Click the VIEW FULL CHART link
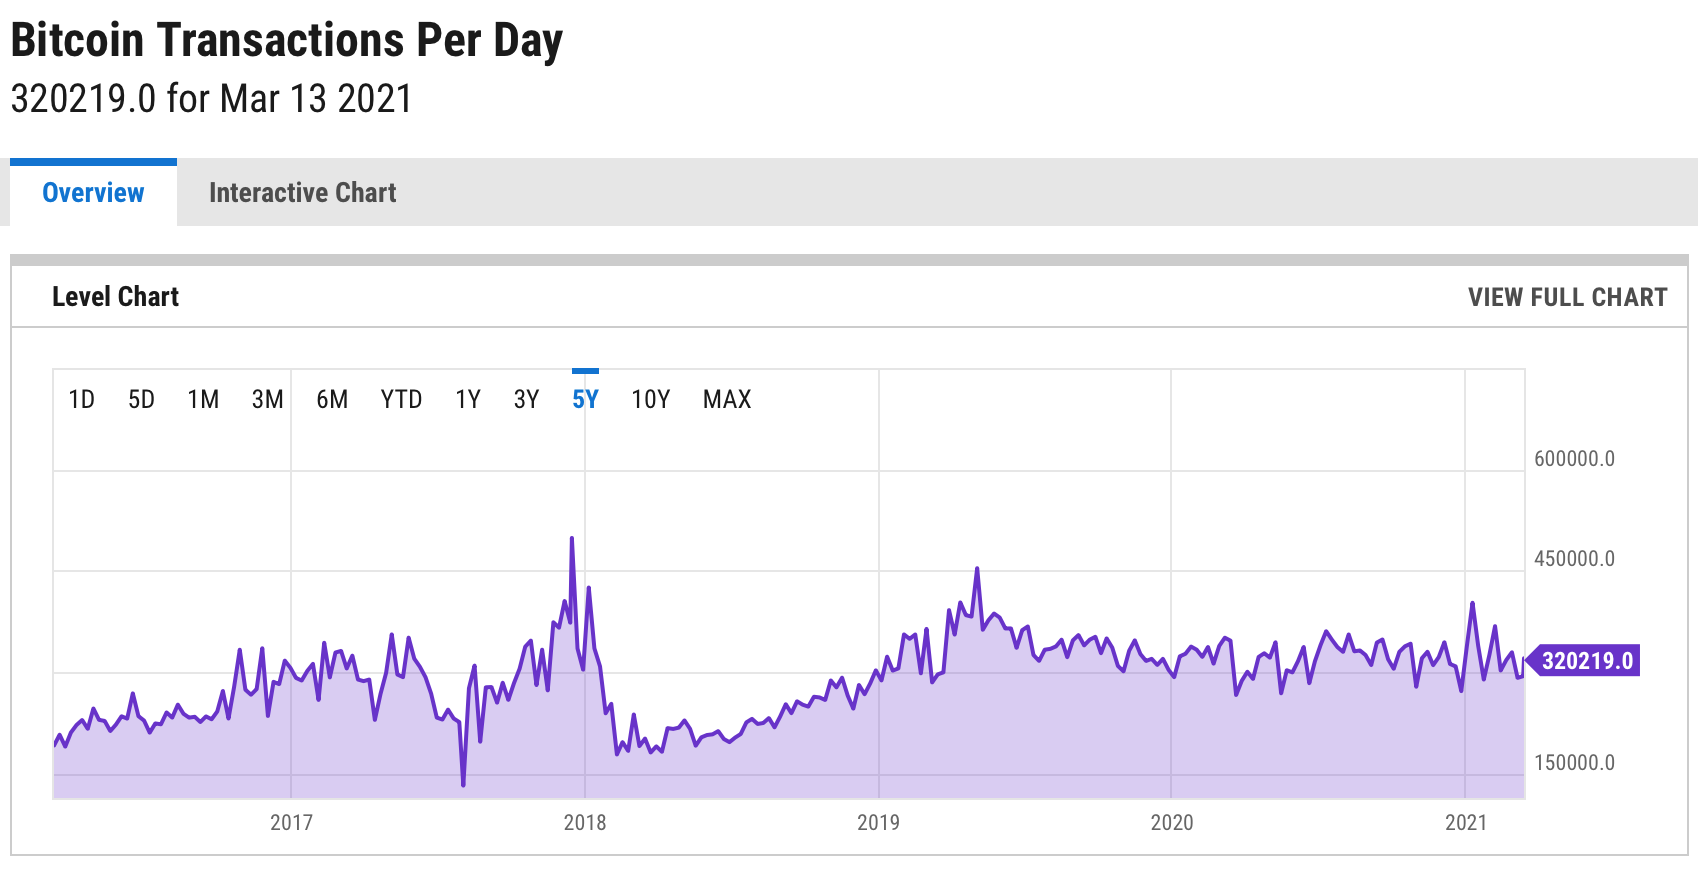The width and height of the screenshot is (1698, 874). [1567, 297]
